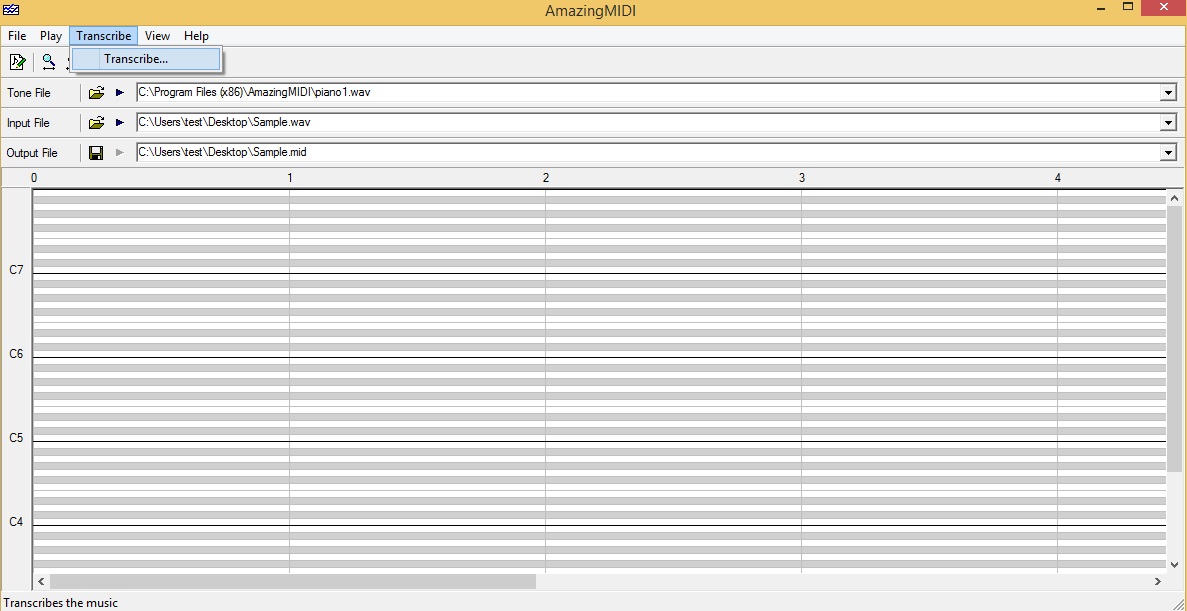This screenshot has height=611, width=1187.
Task: Click the C4 note label
Action: point(16,522)
